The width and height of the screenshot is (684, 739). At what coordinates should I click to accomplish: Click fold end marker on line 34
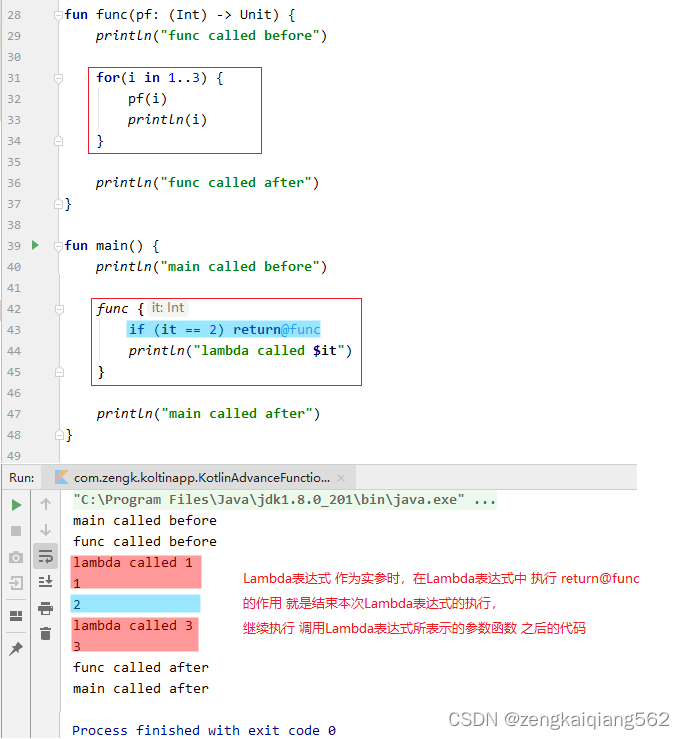click(x=58, y=141)
